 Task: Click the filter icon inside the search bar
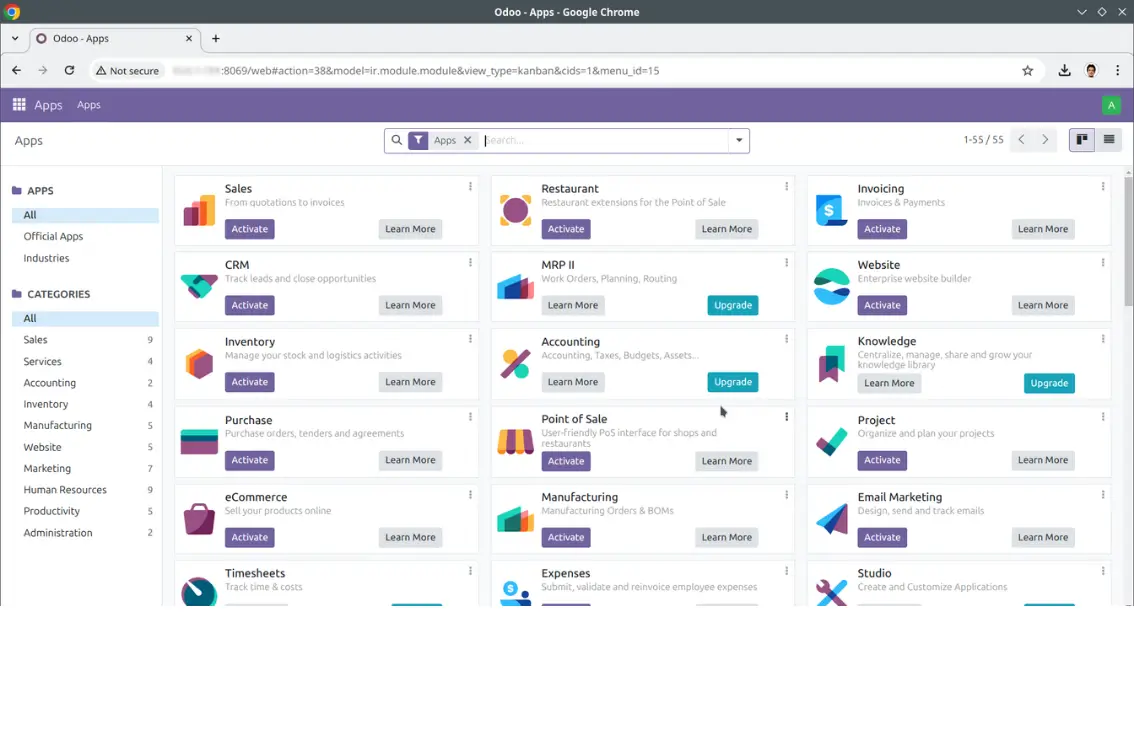click(x=419, y=140)
